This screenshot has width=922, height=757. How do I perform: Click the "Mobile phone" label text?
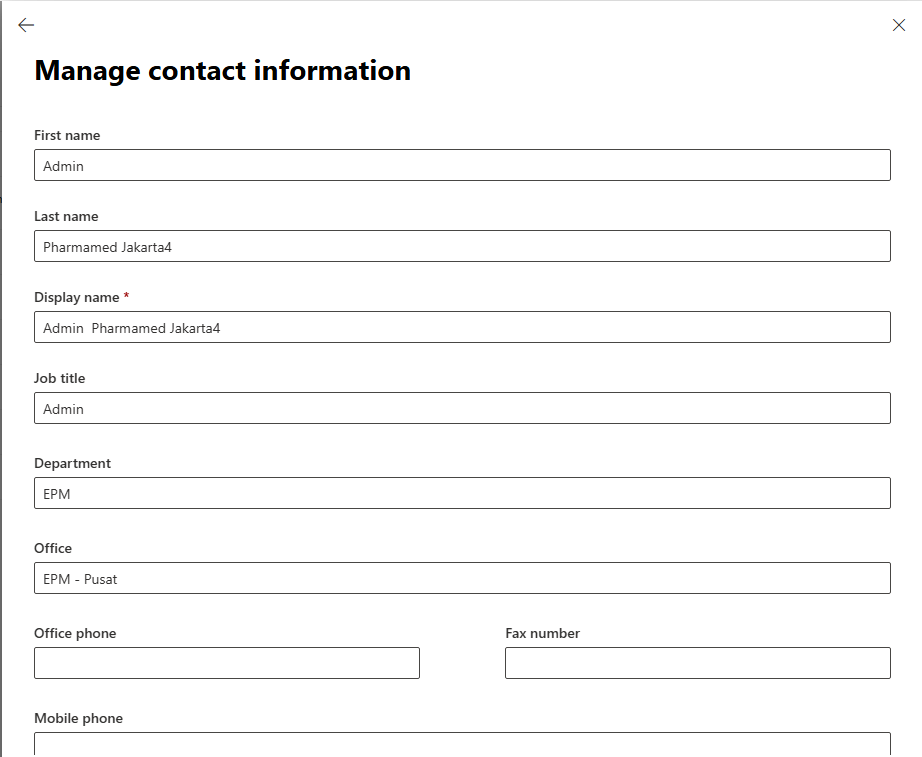pyautogui.click(x=79, y=719)
